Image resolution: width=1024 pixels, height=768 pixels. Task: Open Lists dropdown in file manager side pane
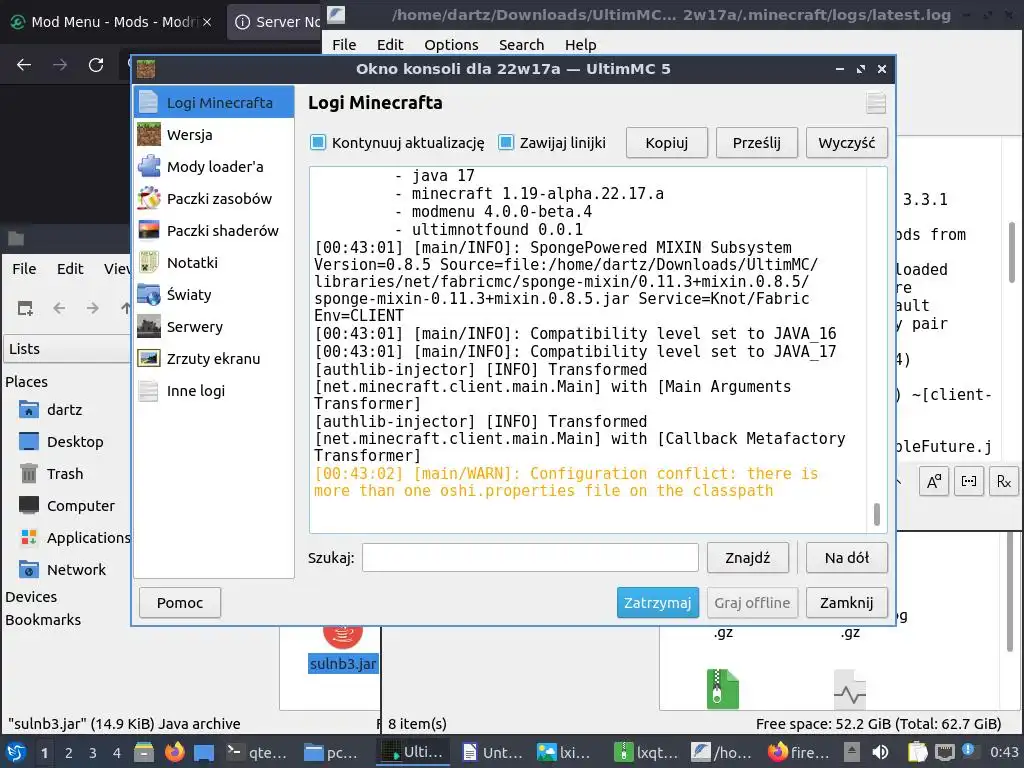pos(67,349)
